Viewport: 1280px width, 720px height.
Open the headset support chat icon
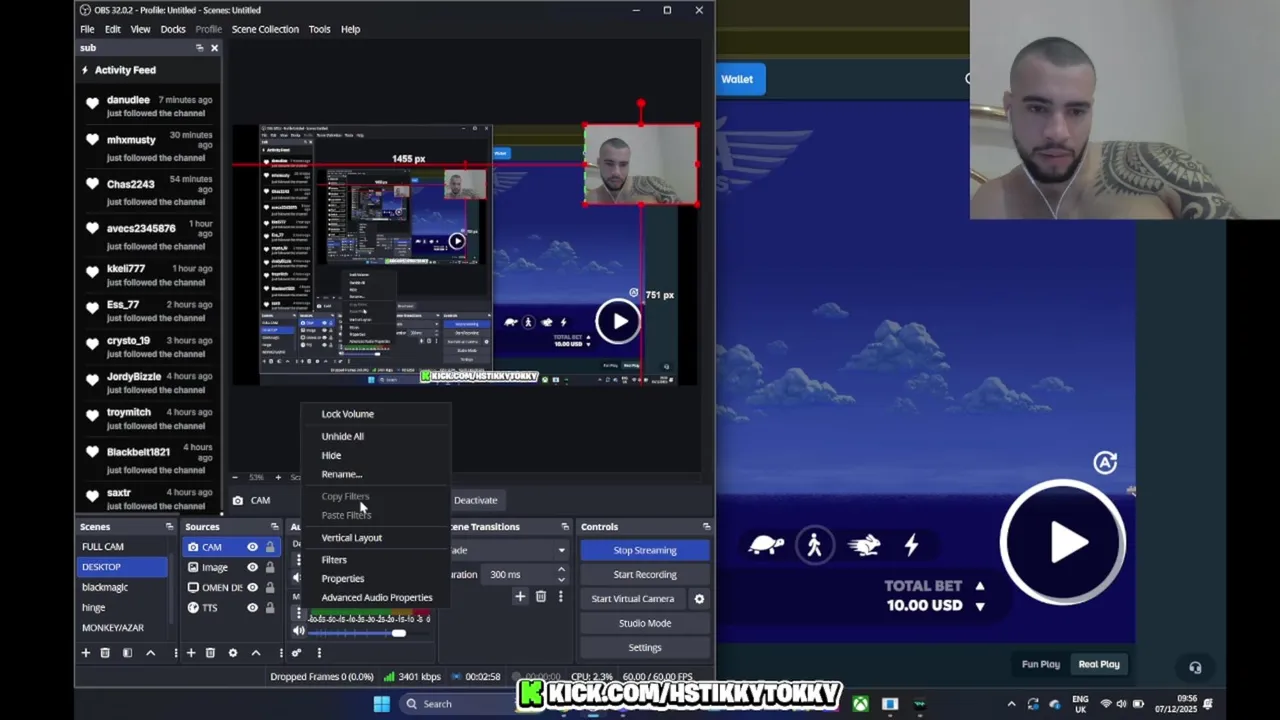tap(1195, 668)
